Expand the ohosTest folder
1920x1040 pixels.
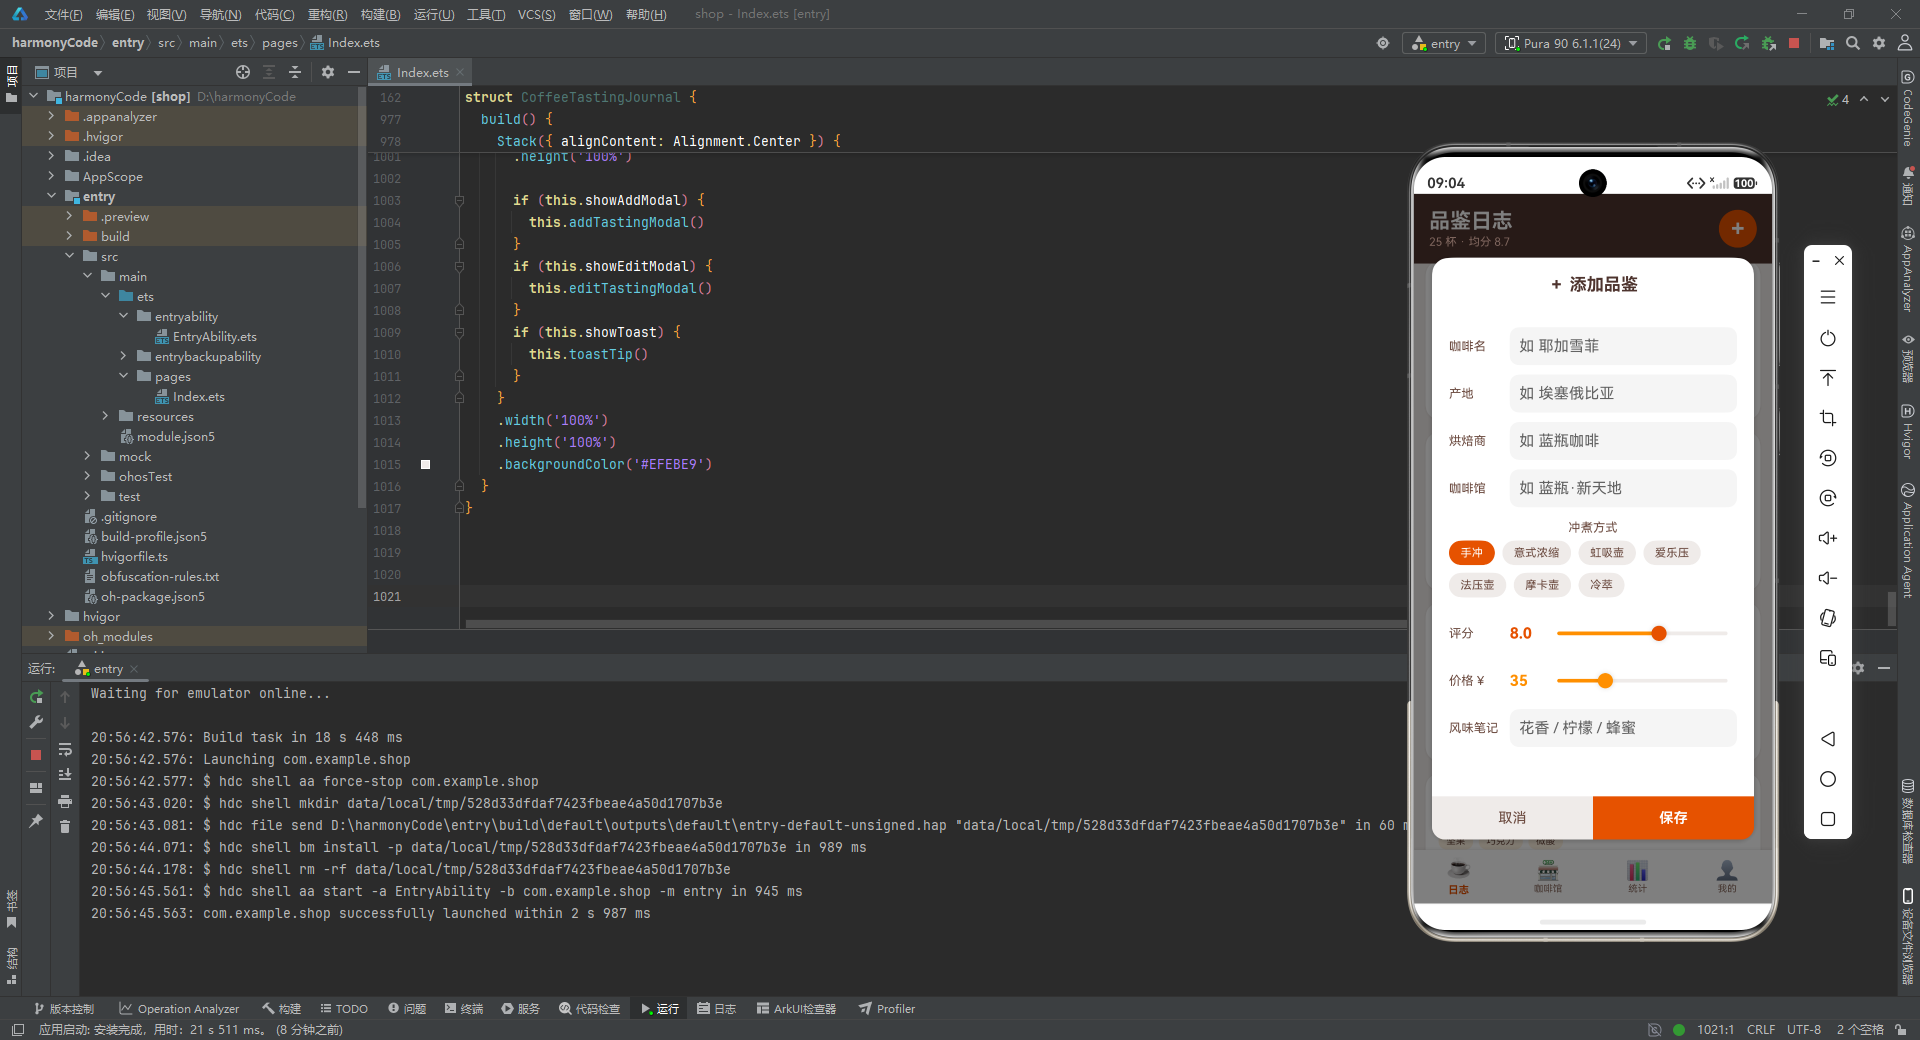tap(87, 476)
